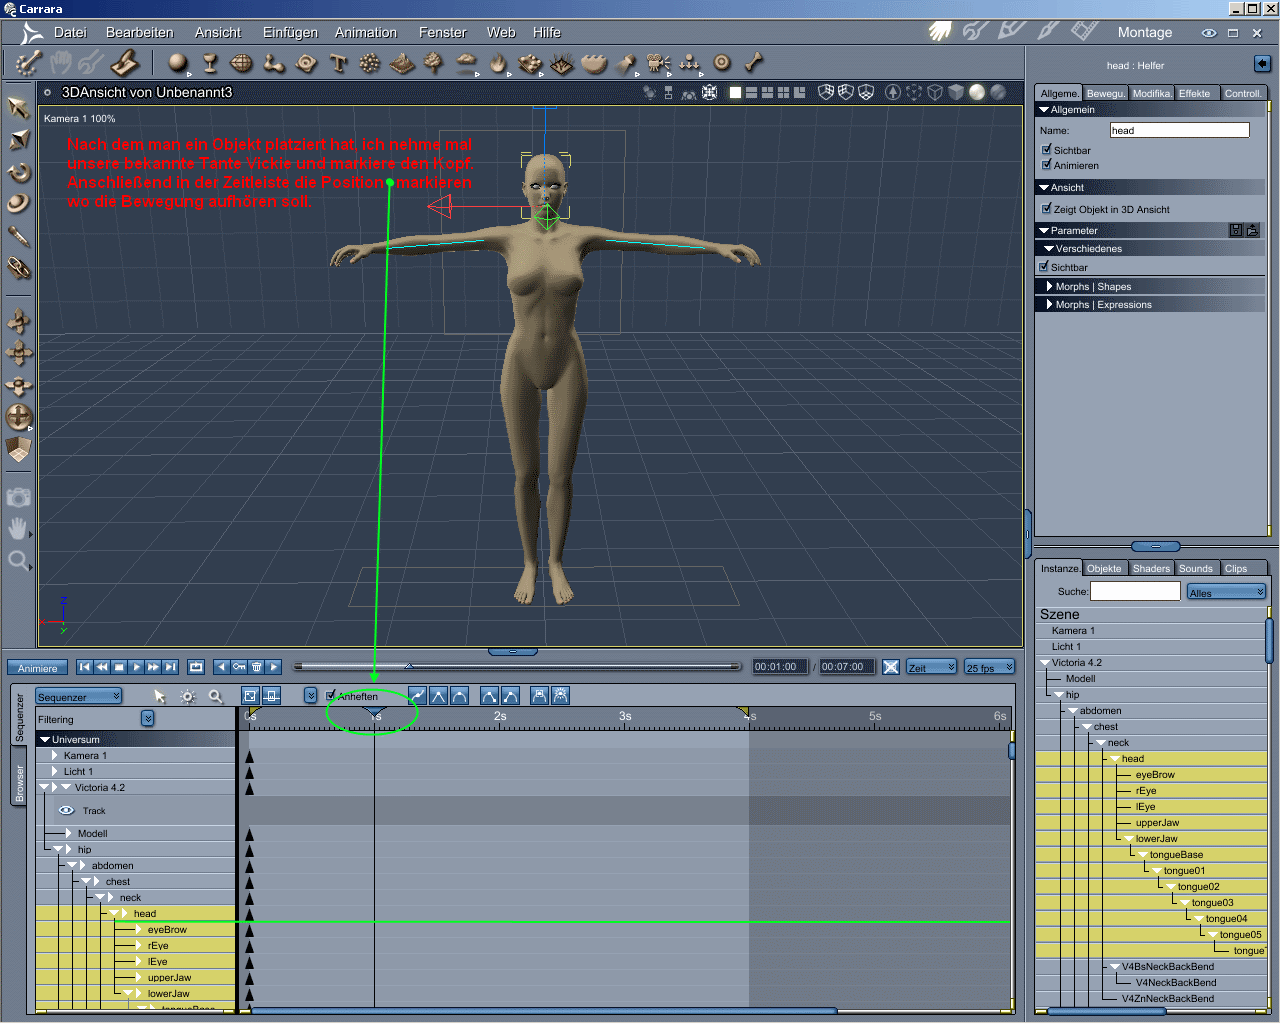
Task: Open the 25 fps dropdown
Action: coord(989,667)
